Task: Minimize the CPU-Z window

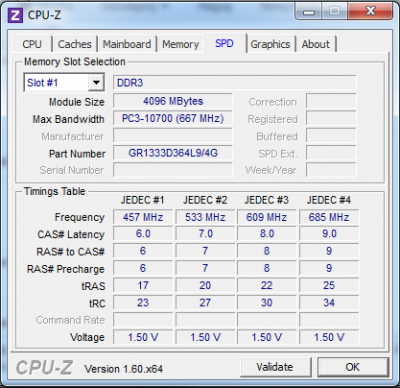Action: coord(309,12)
